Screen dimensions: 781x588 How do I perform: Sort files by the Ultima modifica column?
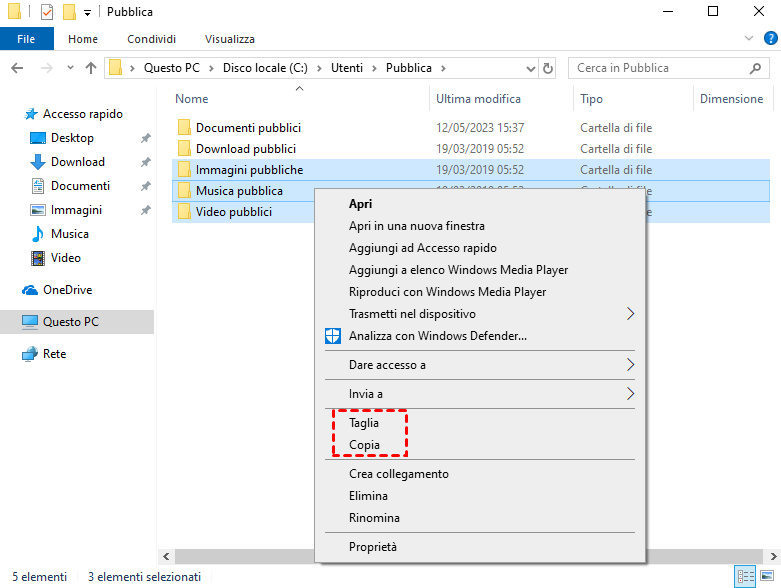[x=478, y=99]
